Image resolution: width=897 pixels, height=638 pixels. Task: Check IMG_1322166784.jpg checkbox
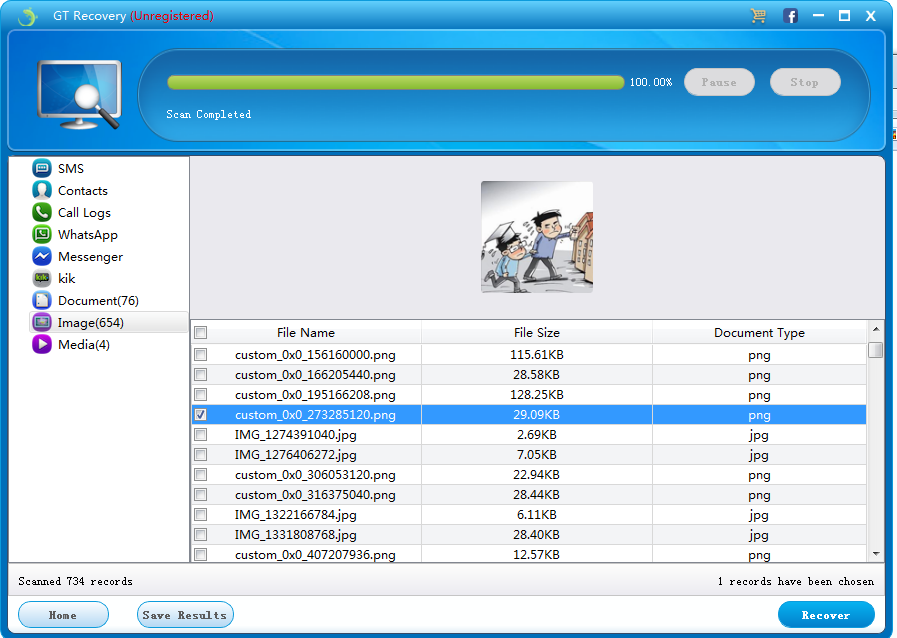[201, 515]
